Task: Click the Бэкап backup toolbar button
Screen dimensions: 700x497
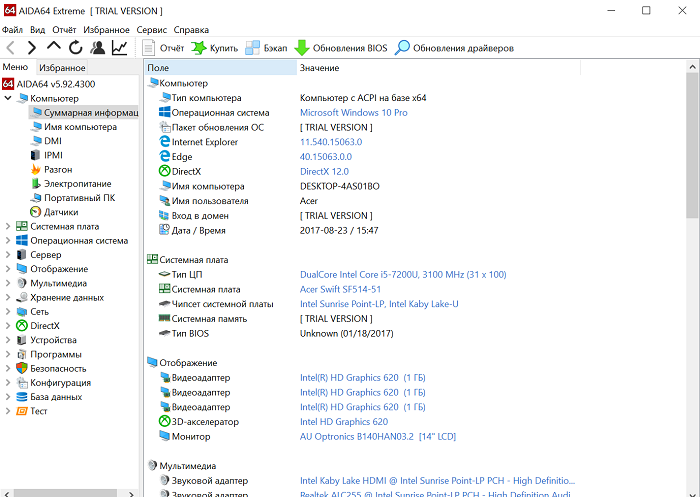Action: tap(266, 48)
